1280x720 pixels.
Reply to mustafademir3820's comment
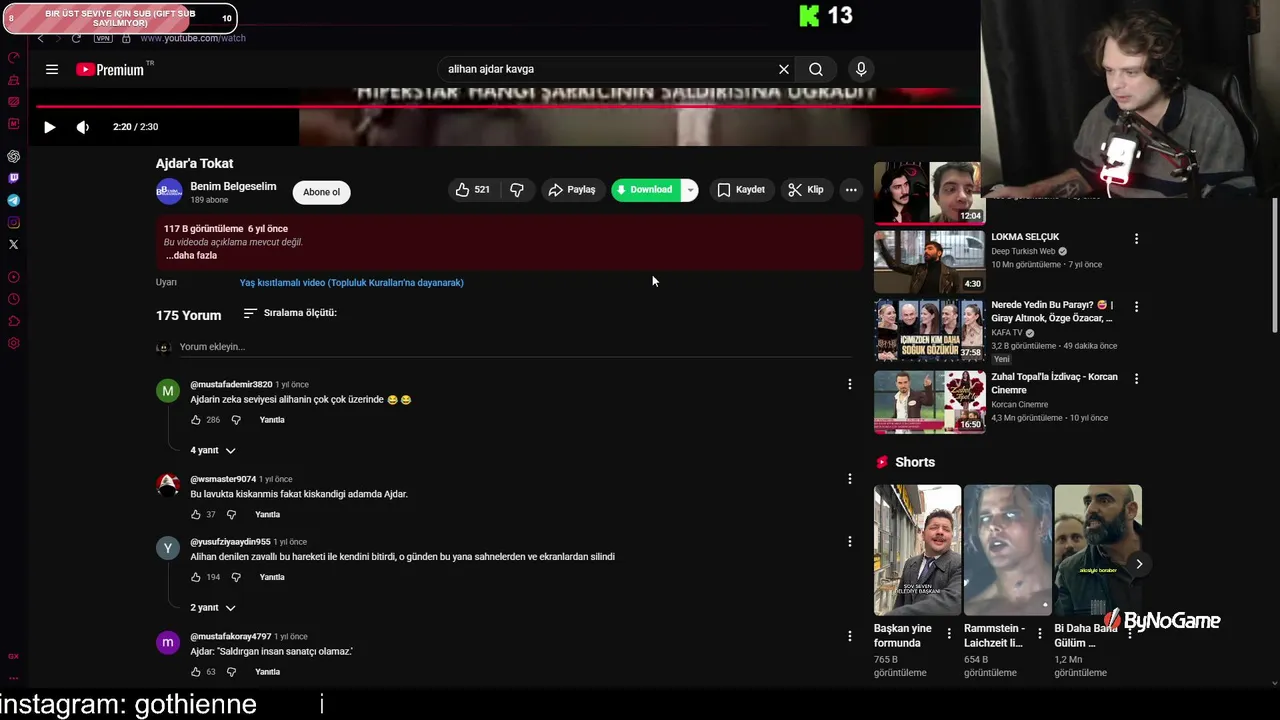272,420
